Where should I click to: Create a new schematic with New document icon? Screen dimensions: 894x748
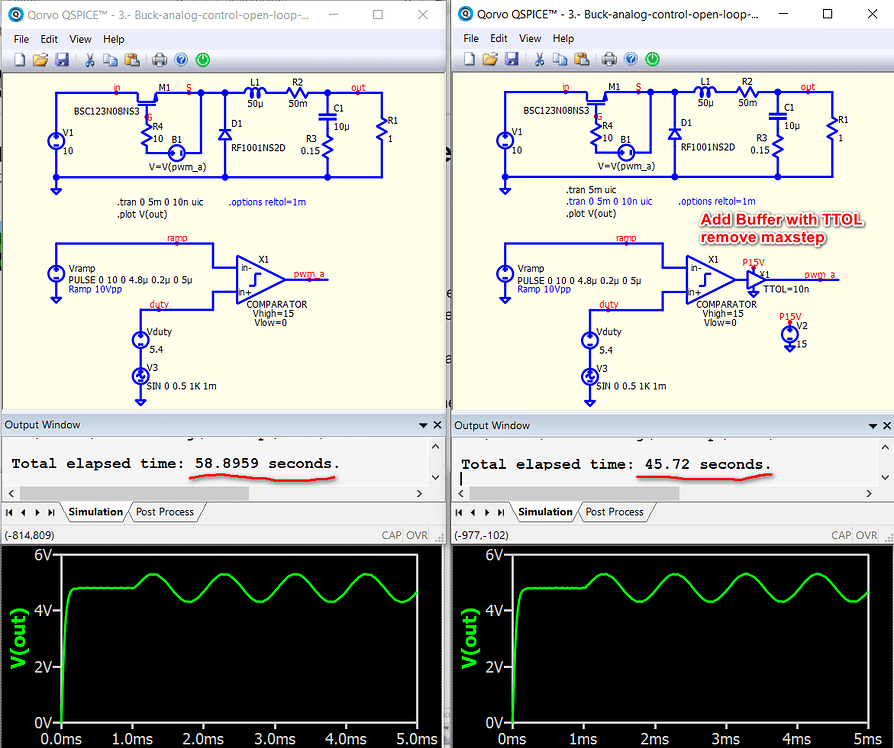click(18, 59)
